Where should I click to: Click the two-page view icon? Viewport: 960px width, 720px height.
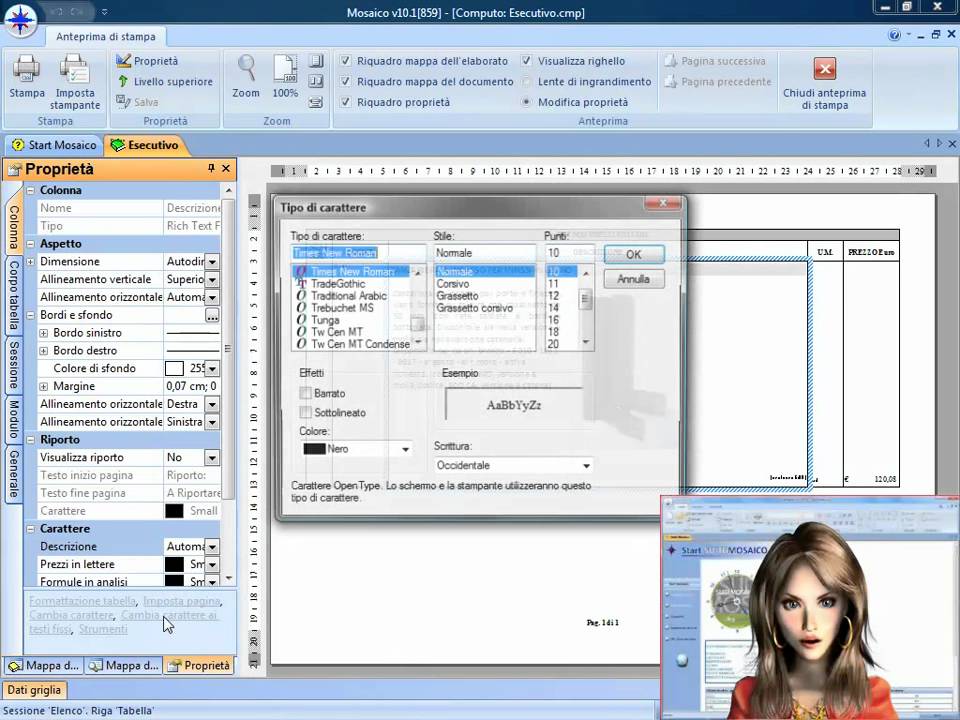click(x=316, y=81)
